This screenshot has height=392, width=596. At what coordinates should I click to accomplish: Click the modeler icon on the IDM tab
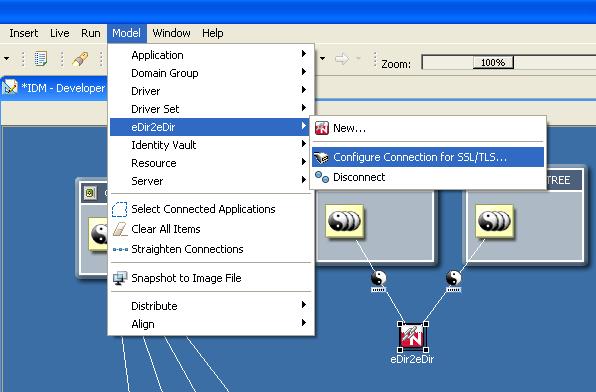(x=10, y=87)
